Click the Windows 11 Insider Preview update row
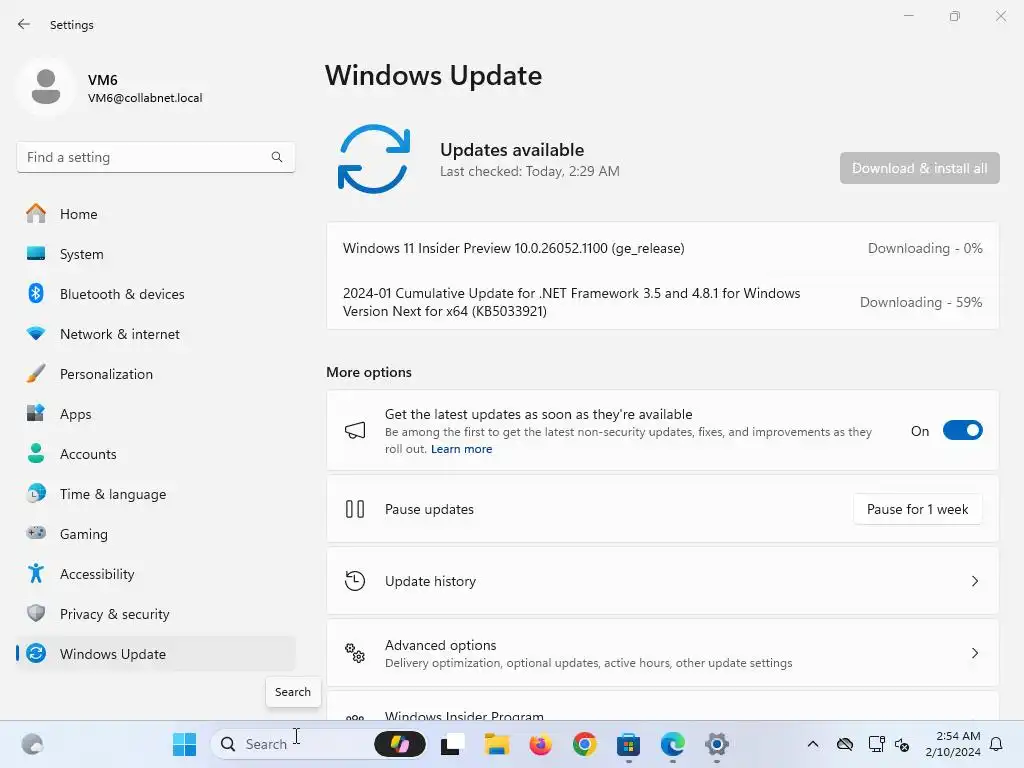The width and height of the screenshot is (1024, 768). coord(662,248)
